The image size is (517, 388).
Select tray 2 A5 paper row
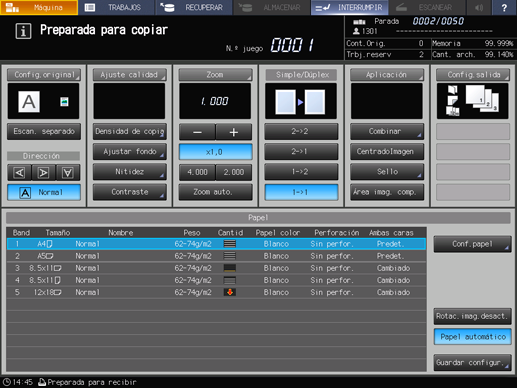point(216,256)
